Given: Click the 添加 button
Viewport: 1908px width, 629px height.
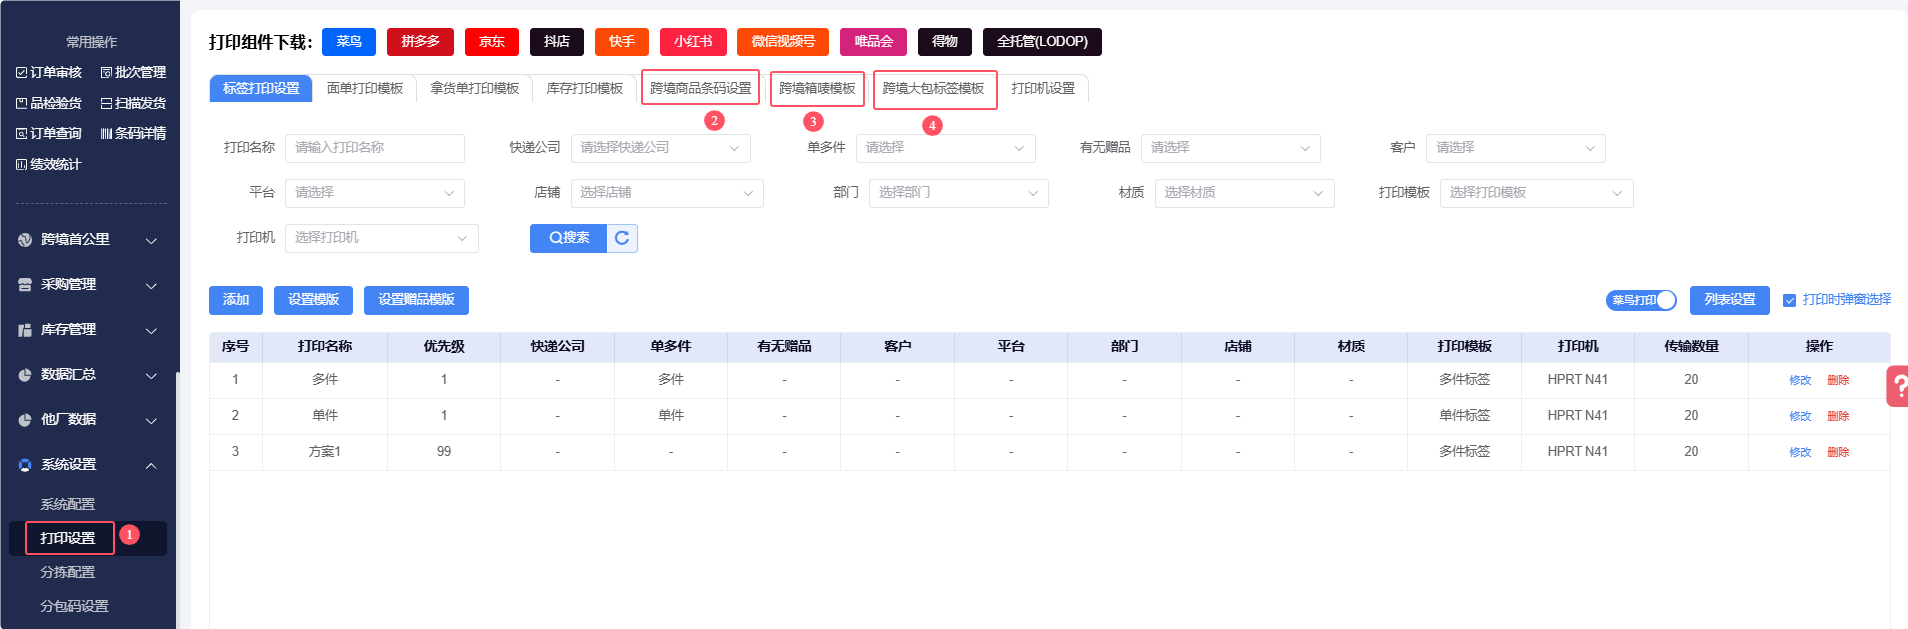Looking at the screenshot, I should (236, 300).
